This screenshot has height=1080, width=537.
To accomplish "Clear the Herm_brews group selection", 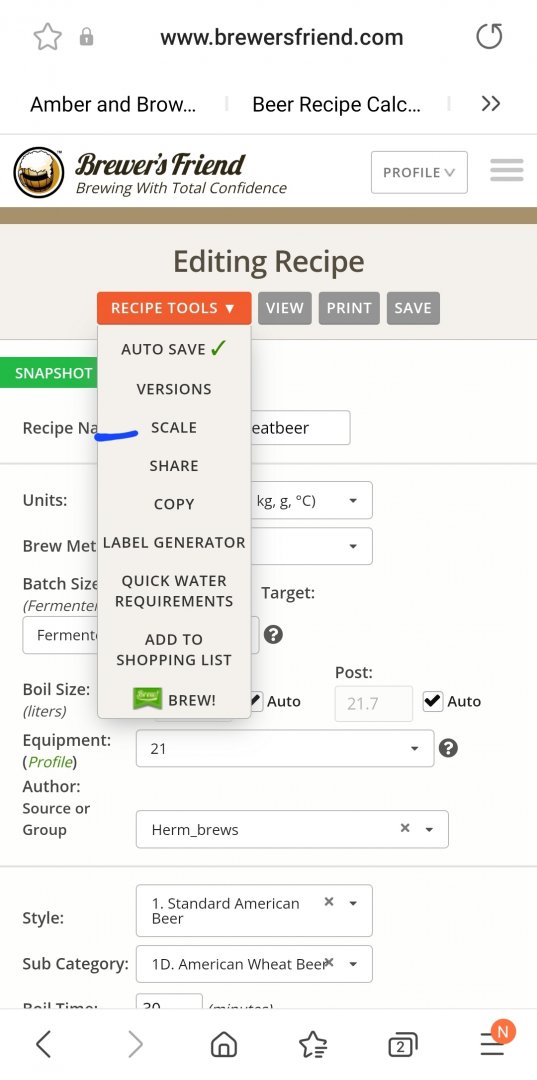I will (x=405, y=828).
